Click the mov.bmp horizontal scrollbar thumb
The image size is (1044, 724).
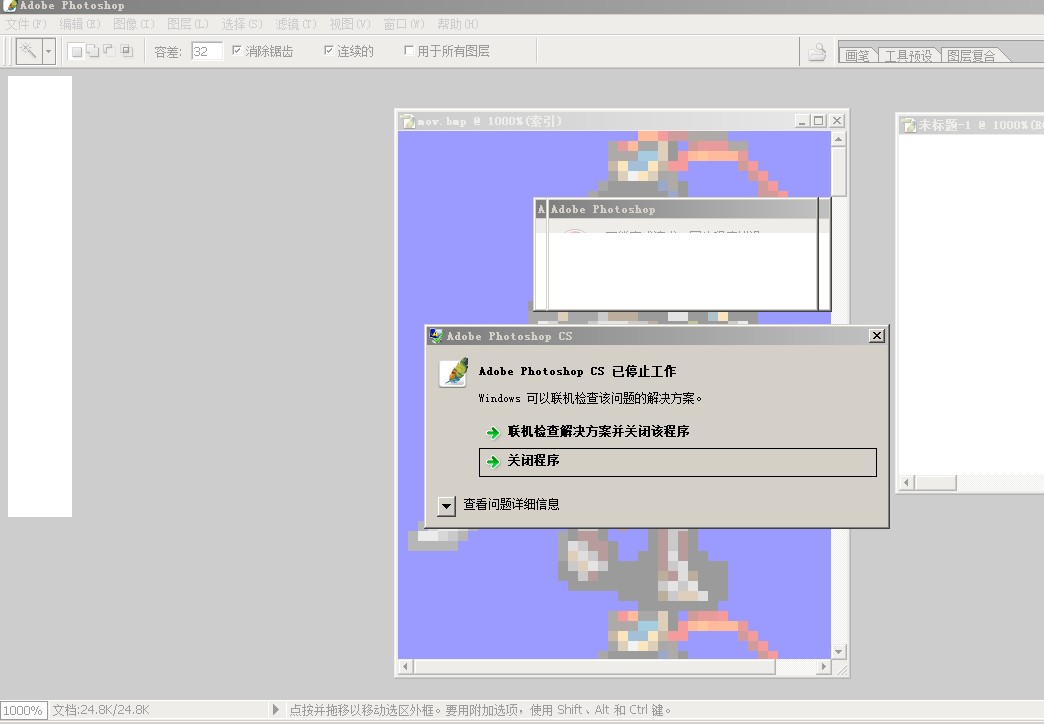coord(595,666)
